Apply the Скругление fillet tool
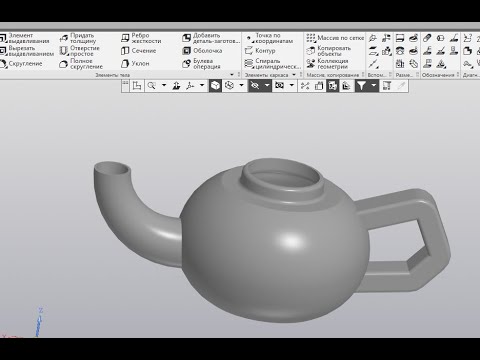This screenshot has height=360, width=480. [22, 64]
